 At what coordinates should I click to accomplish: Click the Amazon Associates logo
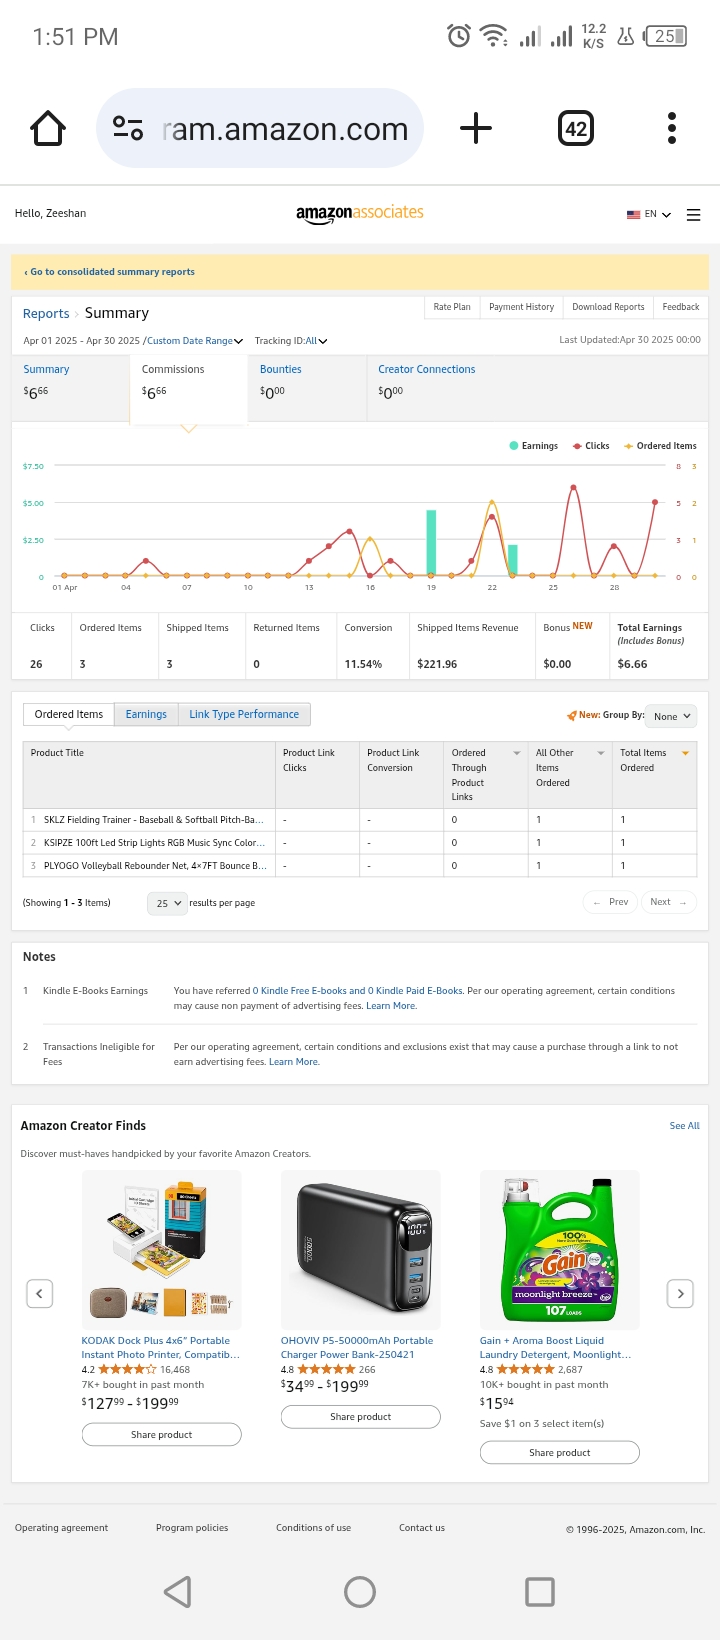coord(360,213)
